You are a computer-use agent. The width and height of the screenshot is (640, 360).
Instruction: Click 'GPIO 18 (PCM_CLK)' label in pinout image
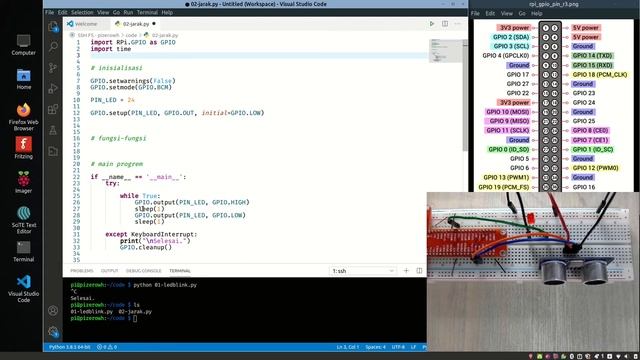coord(600,75)
